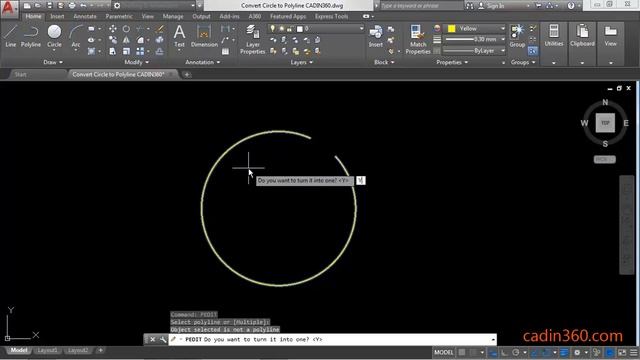Viewport: 640px width, 360px height.
Task: Click the Array tool in Modify
Action: [140, 51]
